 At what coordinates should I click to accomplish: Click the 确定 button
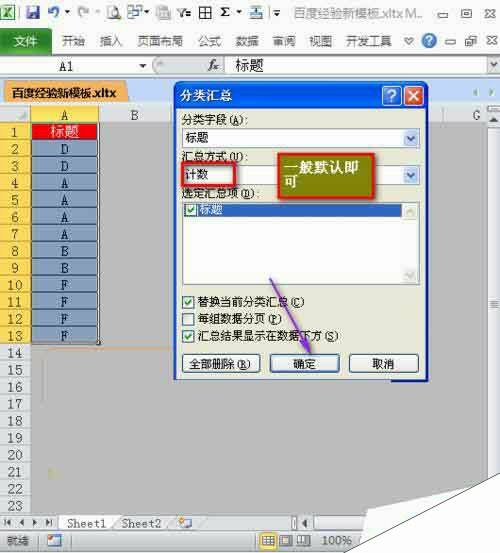tap(305, 364)
